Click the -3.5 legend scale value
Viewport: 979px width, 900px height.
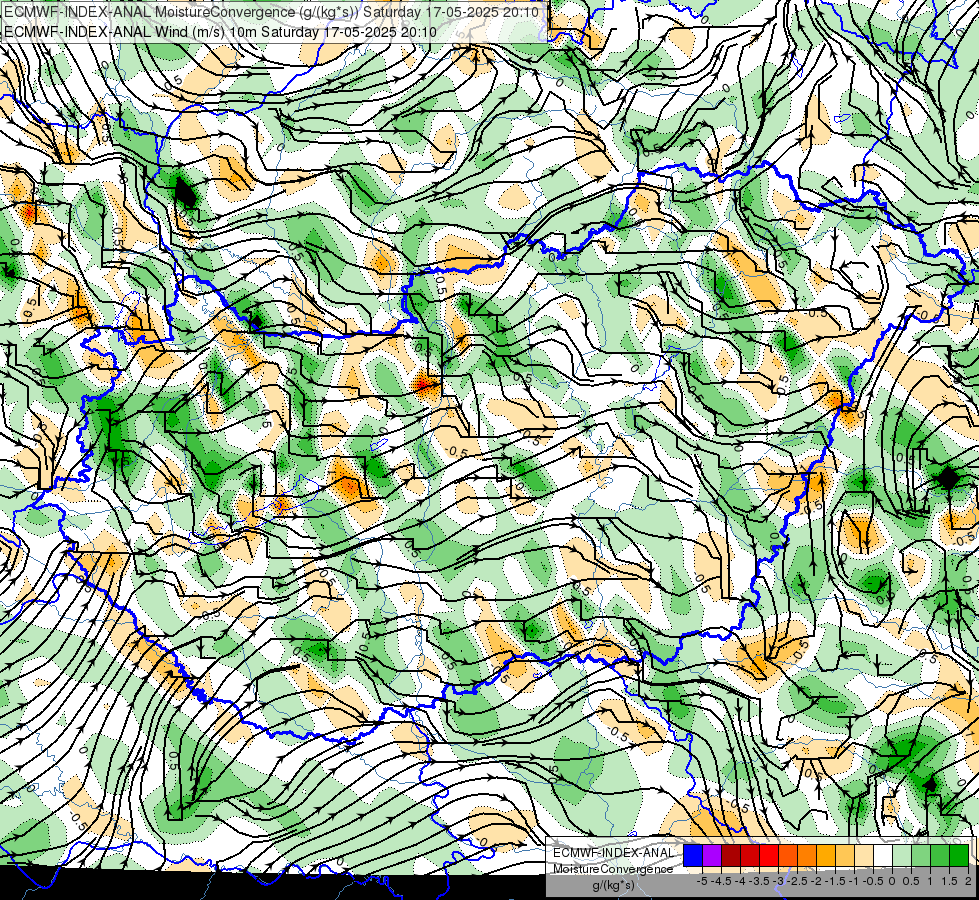(x=759, y=881)
